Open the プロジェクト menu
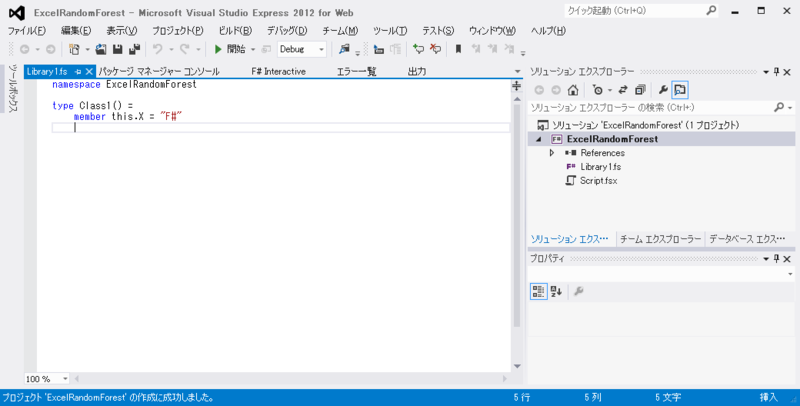The width and height of the screenshot is (800, 406). (178, 31)
